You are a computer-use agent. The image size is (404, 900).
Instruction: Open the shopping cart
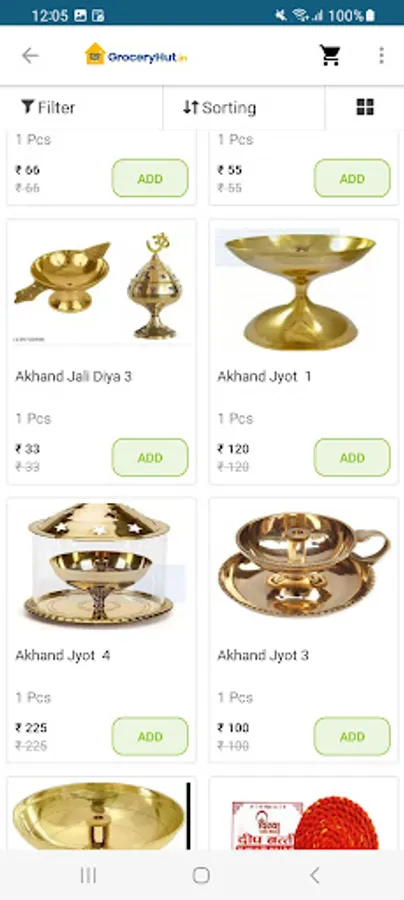point(330,56)
